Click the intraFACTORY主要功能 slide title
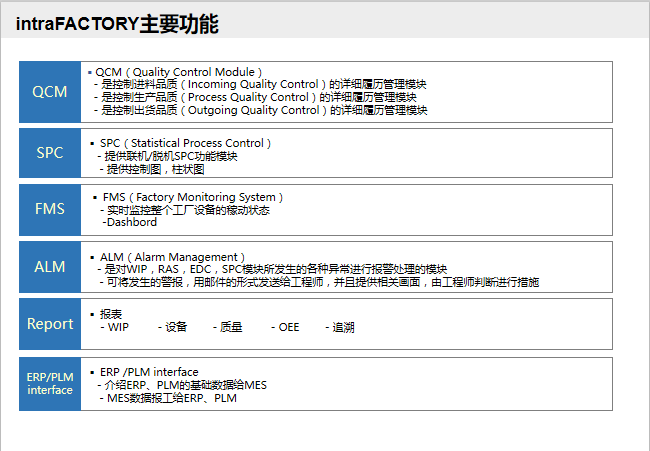Image resolution: width=650 pixels, height=451 pixels. [x=117, y=24]
